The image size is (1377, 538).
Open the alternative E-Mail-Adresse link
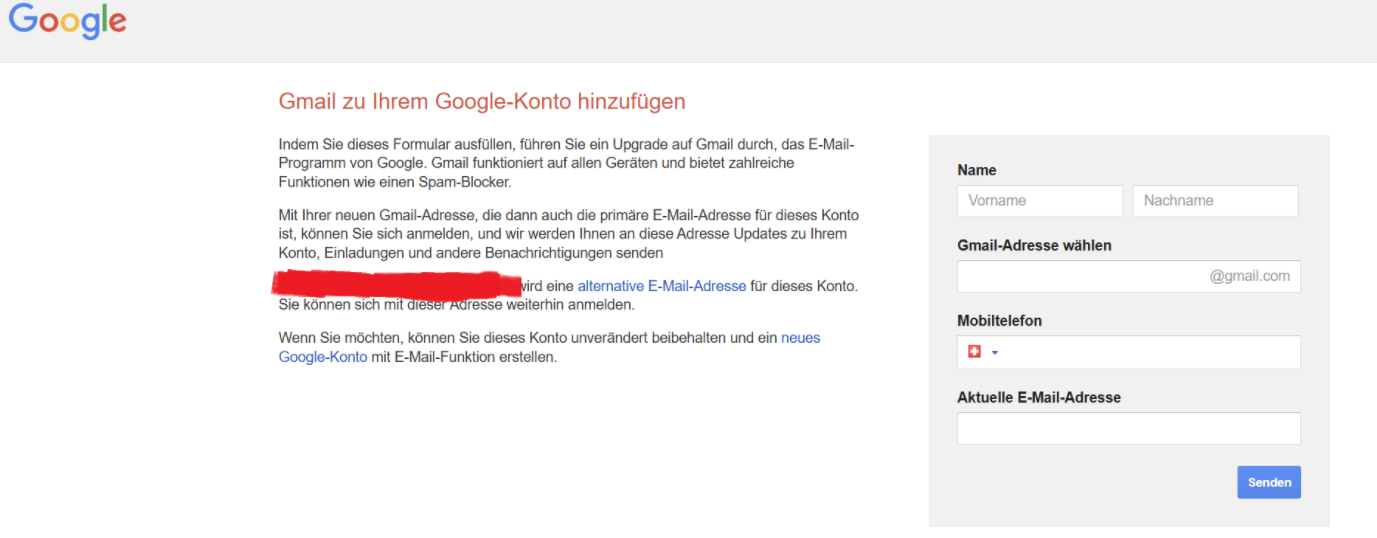click(x=662, y=286)
